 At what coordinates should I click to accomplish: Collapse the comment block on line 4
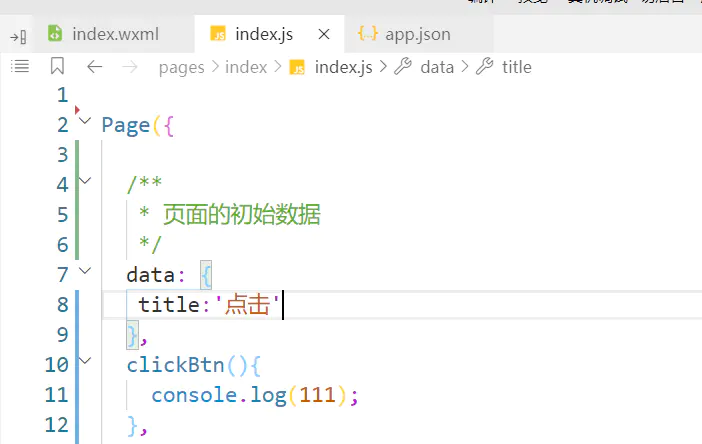(x=85, y=180)
